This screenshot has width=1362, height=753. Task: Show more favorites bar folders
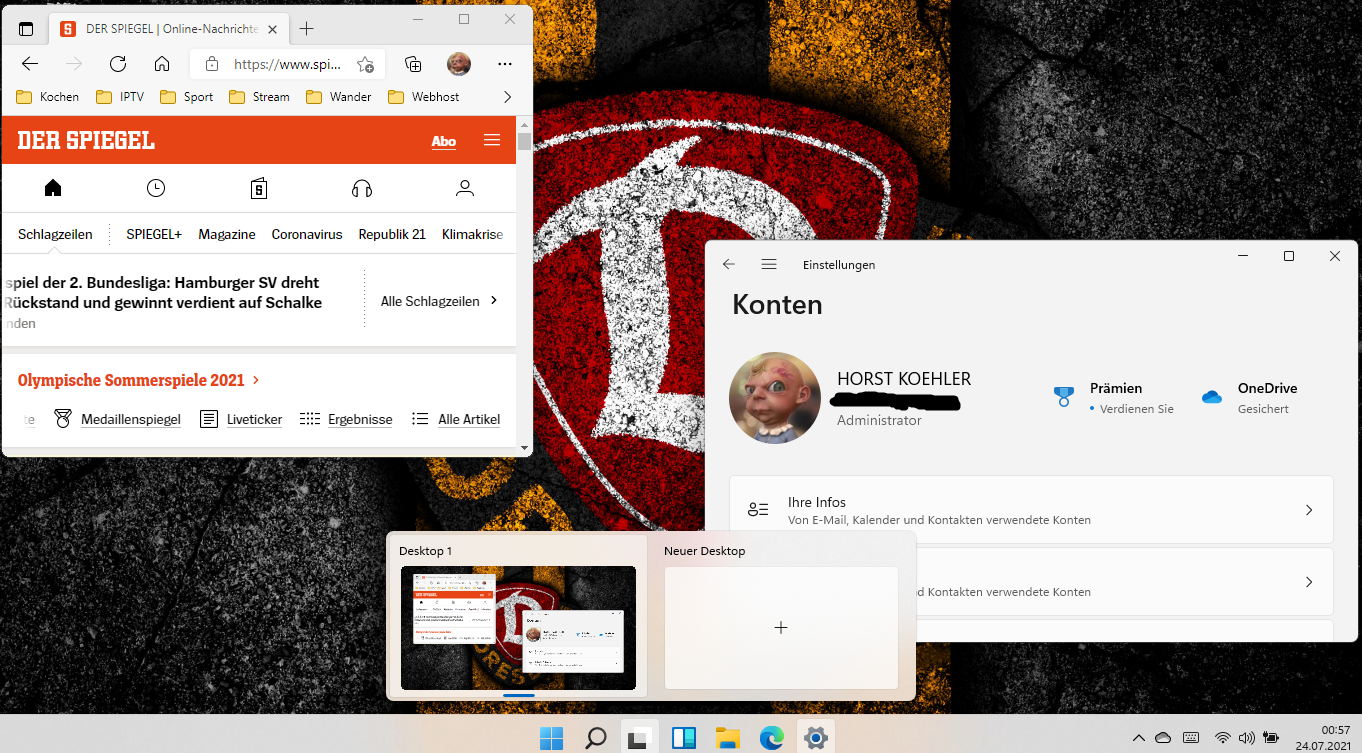point(507,97)
